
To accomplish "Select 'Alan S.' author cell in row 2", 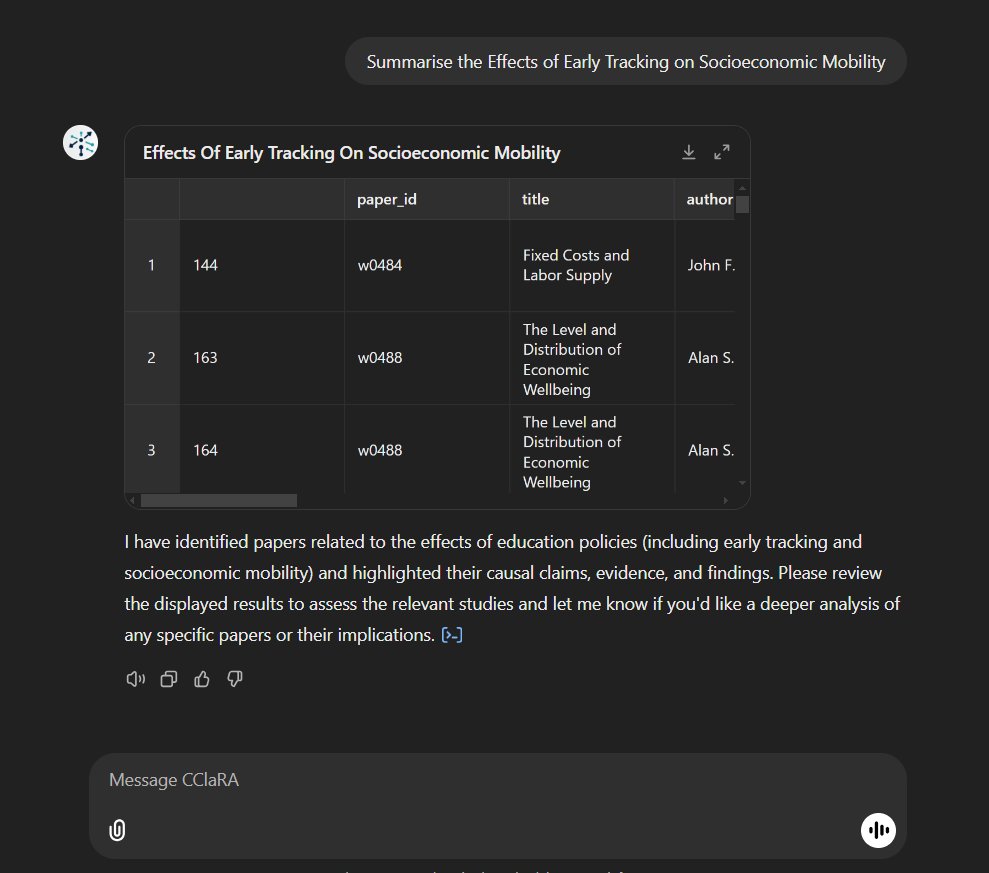I will [x=705, y=358].
